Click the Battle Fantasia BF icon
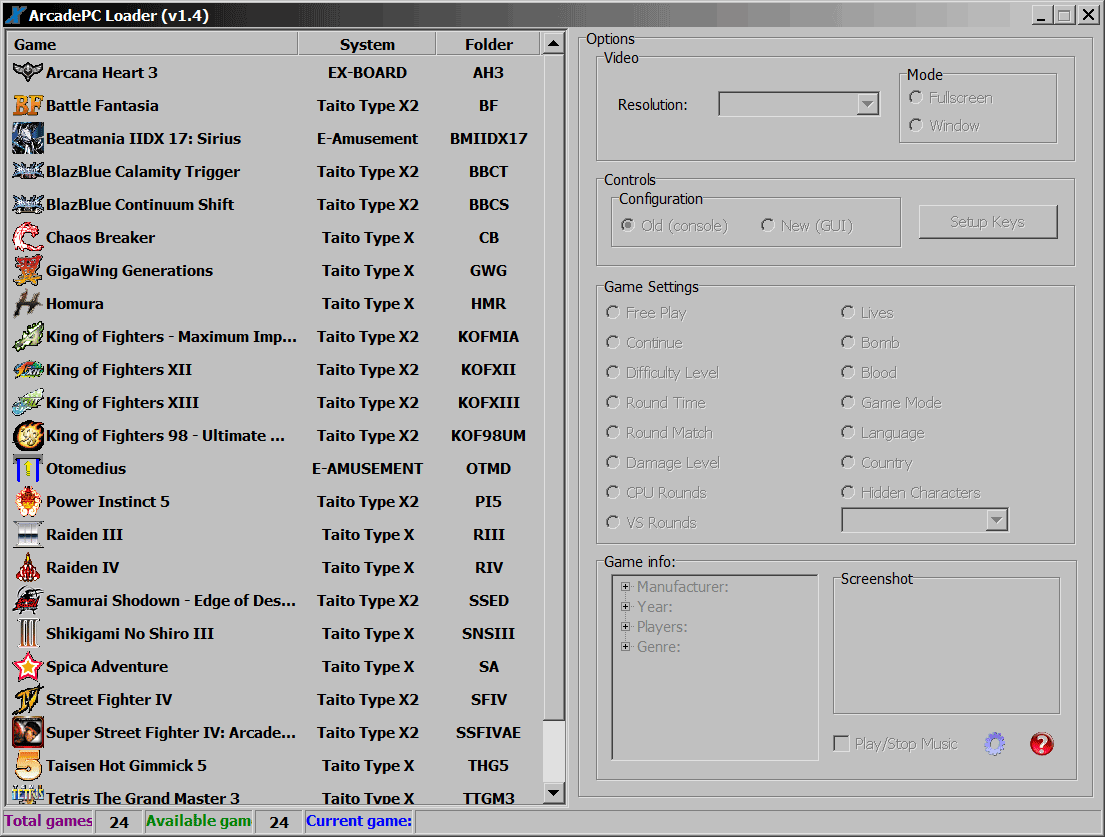The height and width of the screenshot is (837, 1105). point(27,105)
